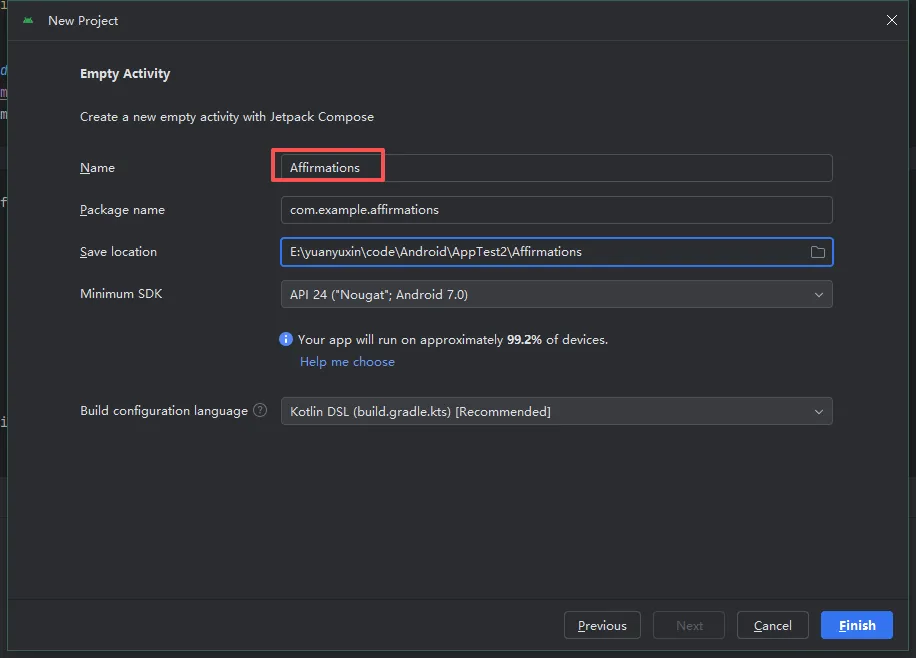Click Finish to create the project
Image resolution: width=916 pixels, height=658 pixels.
click(x=857, y=625)
